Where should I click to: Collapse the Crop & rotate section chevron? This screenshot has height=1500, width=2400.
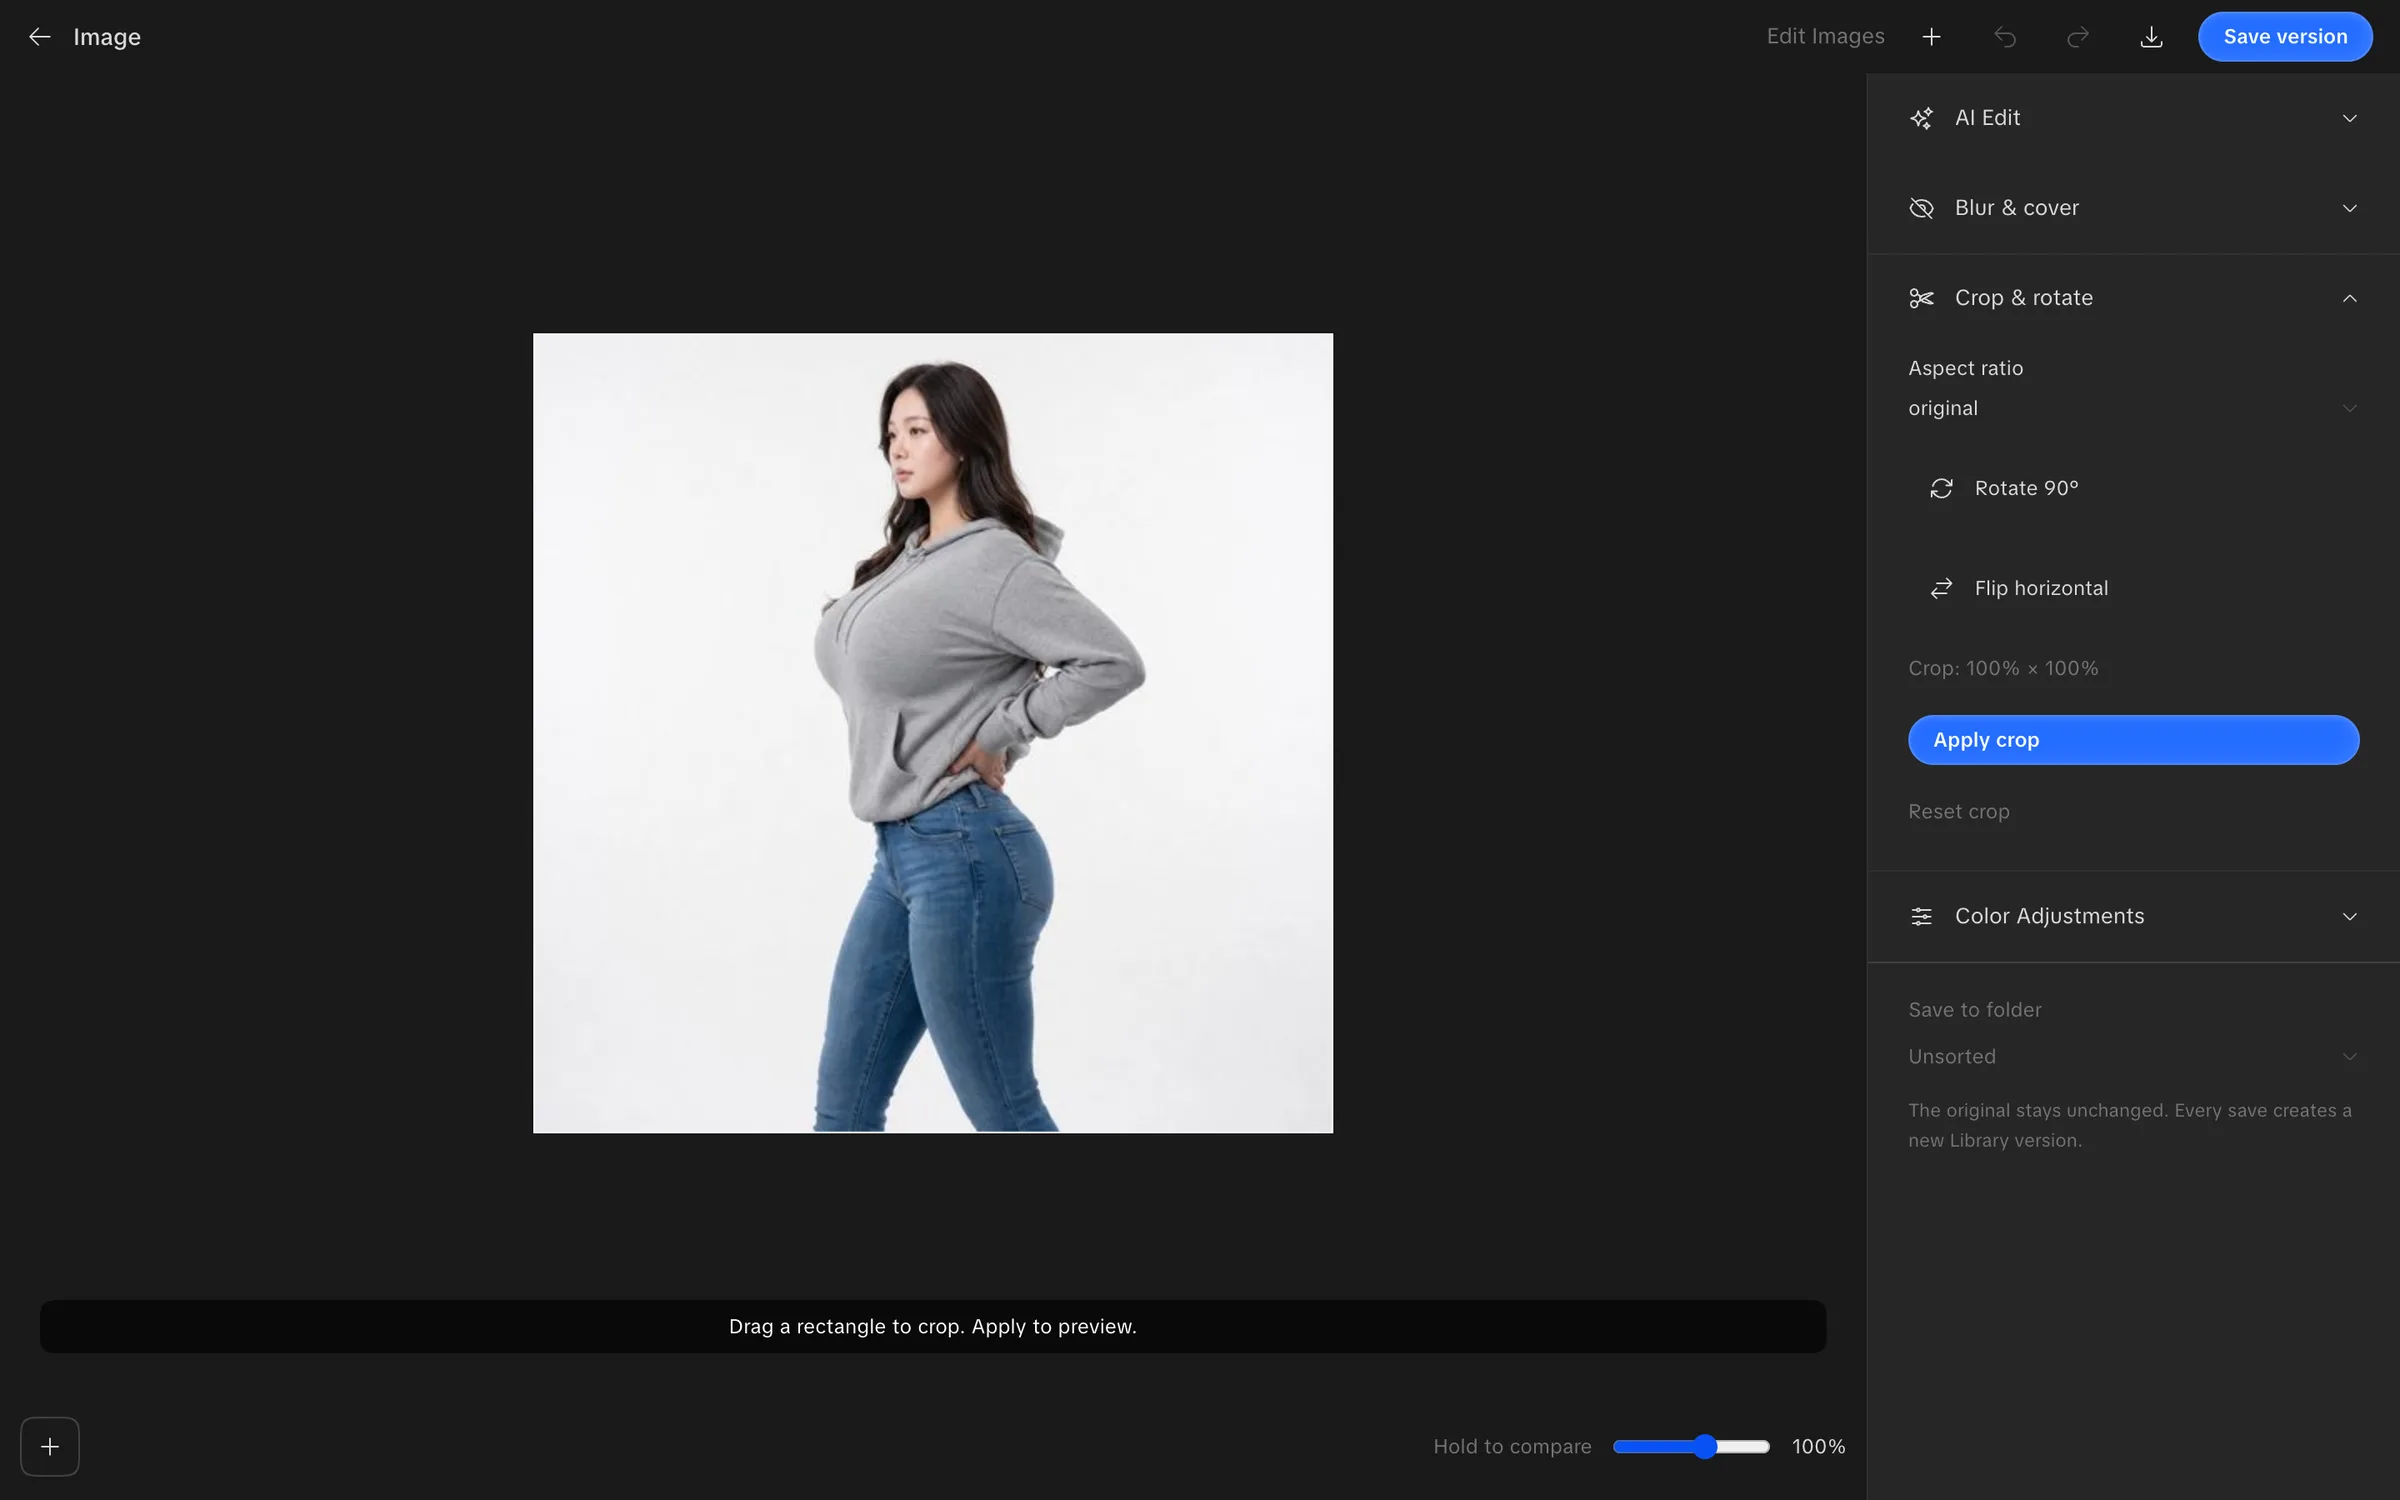(2349, 298)
